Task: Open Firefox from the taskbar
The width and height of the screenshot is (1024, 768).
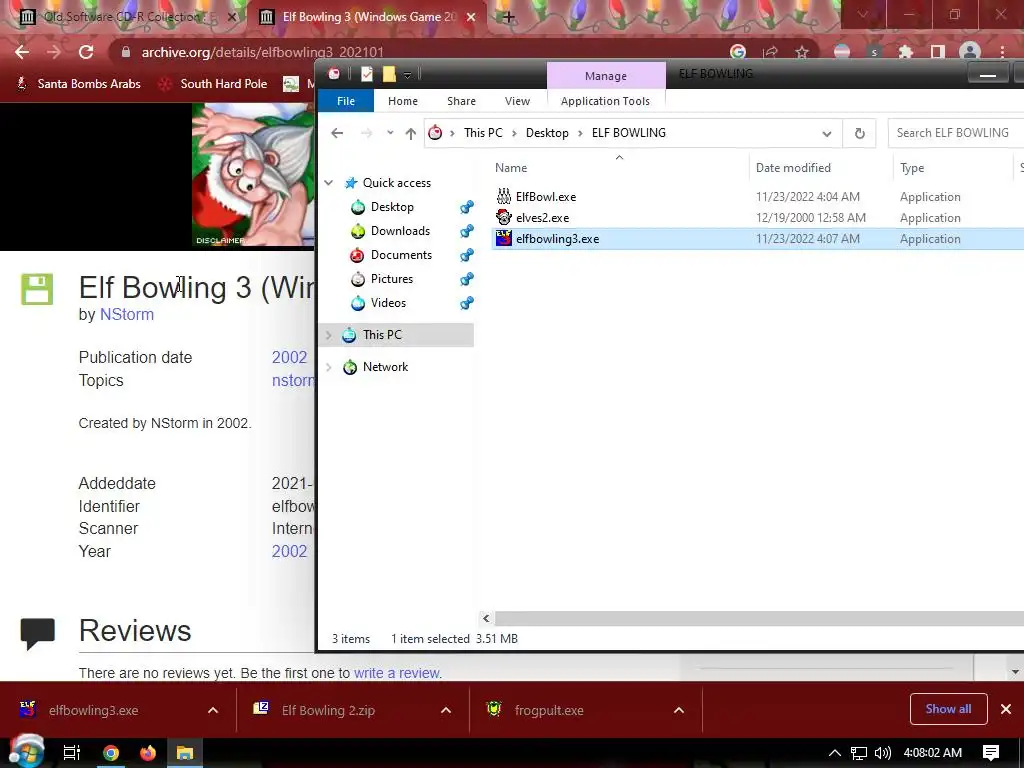Action: (x=148, y=753)
